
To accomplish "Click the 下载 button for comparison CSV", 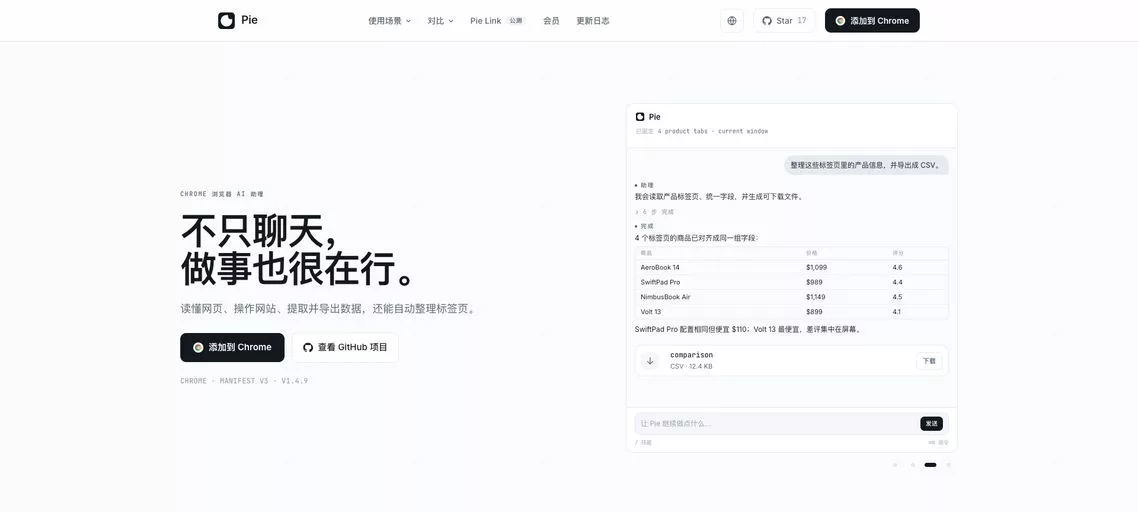I will click(x=929, y=360).
